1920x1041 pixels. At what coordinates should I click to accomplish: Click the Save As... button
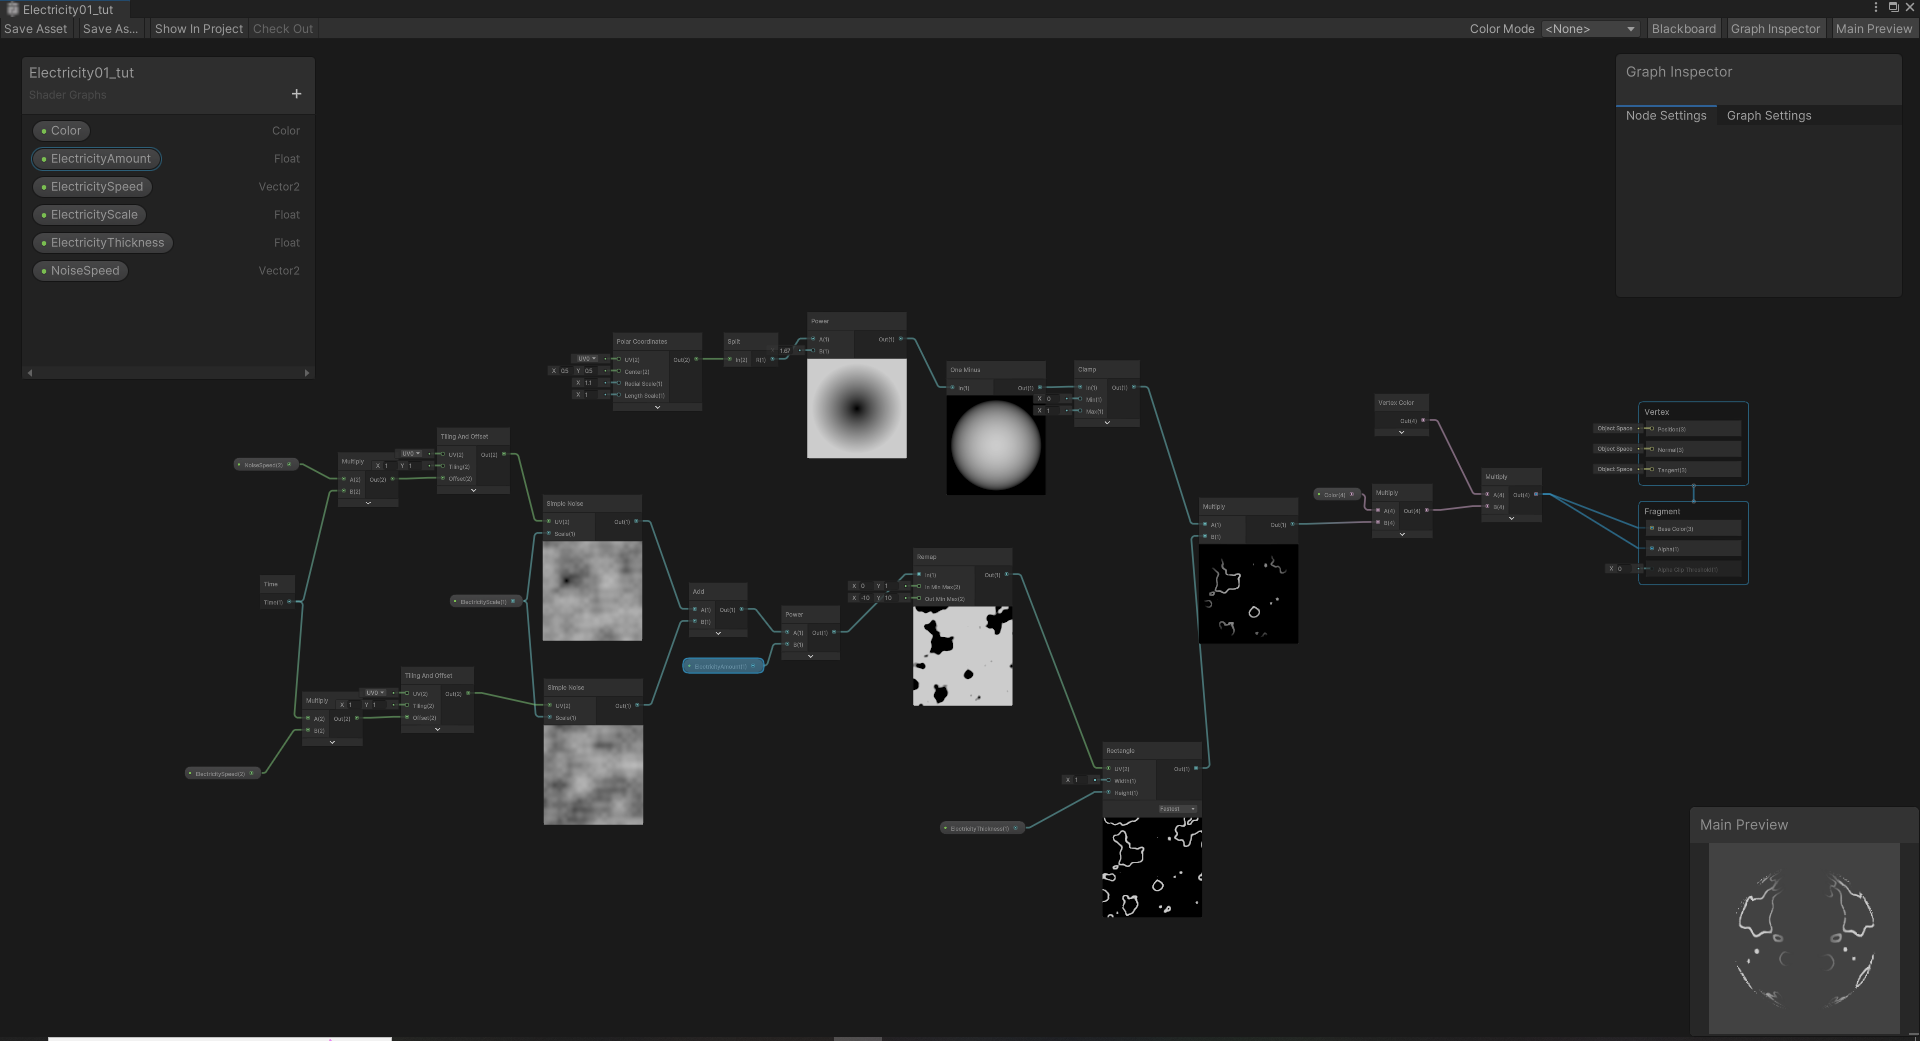pyautogui.click(x=110, y=29)
